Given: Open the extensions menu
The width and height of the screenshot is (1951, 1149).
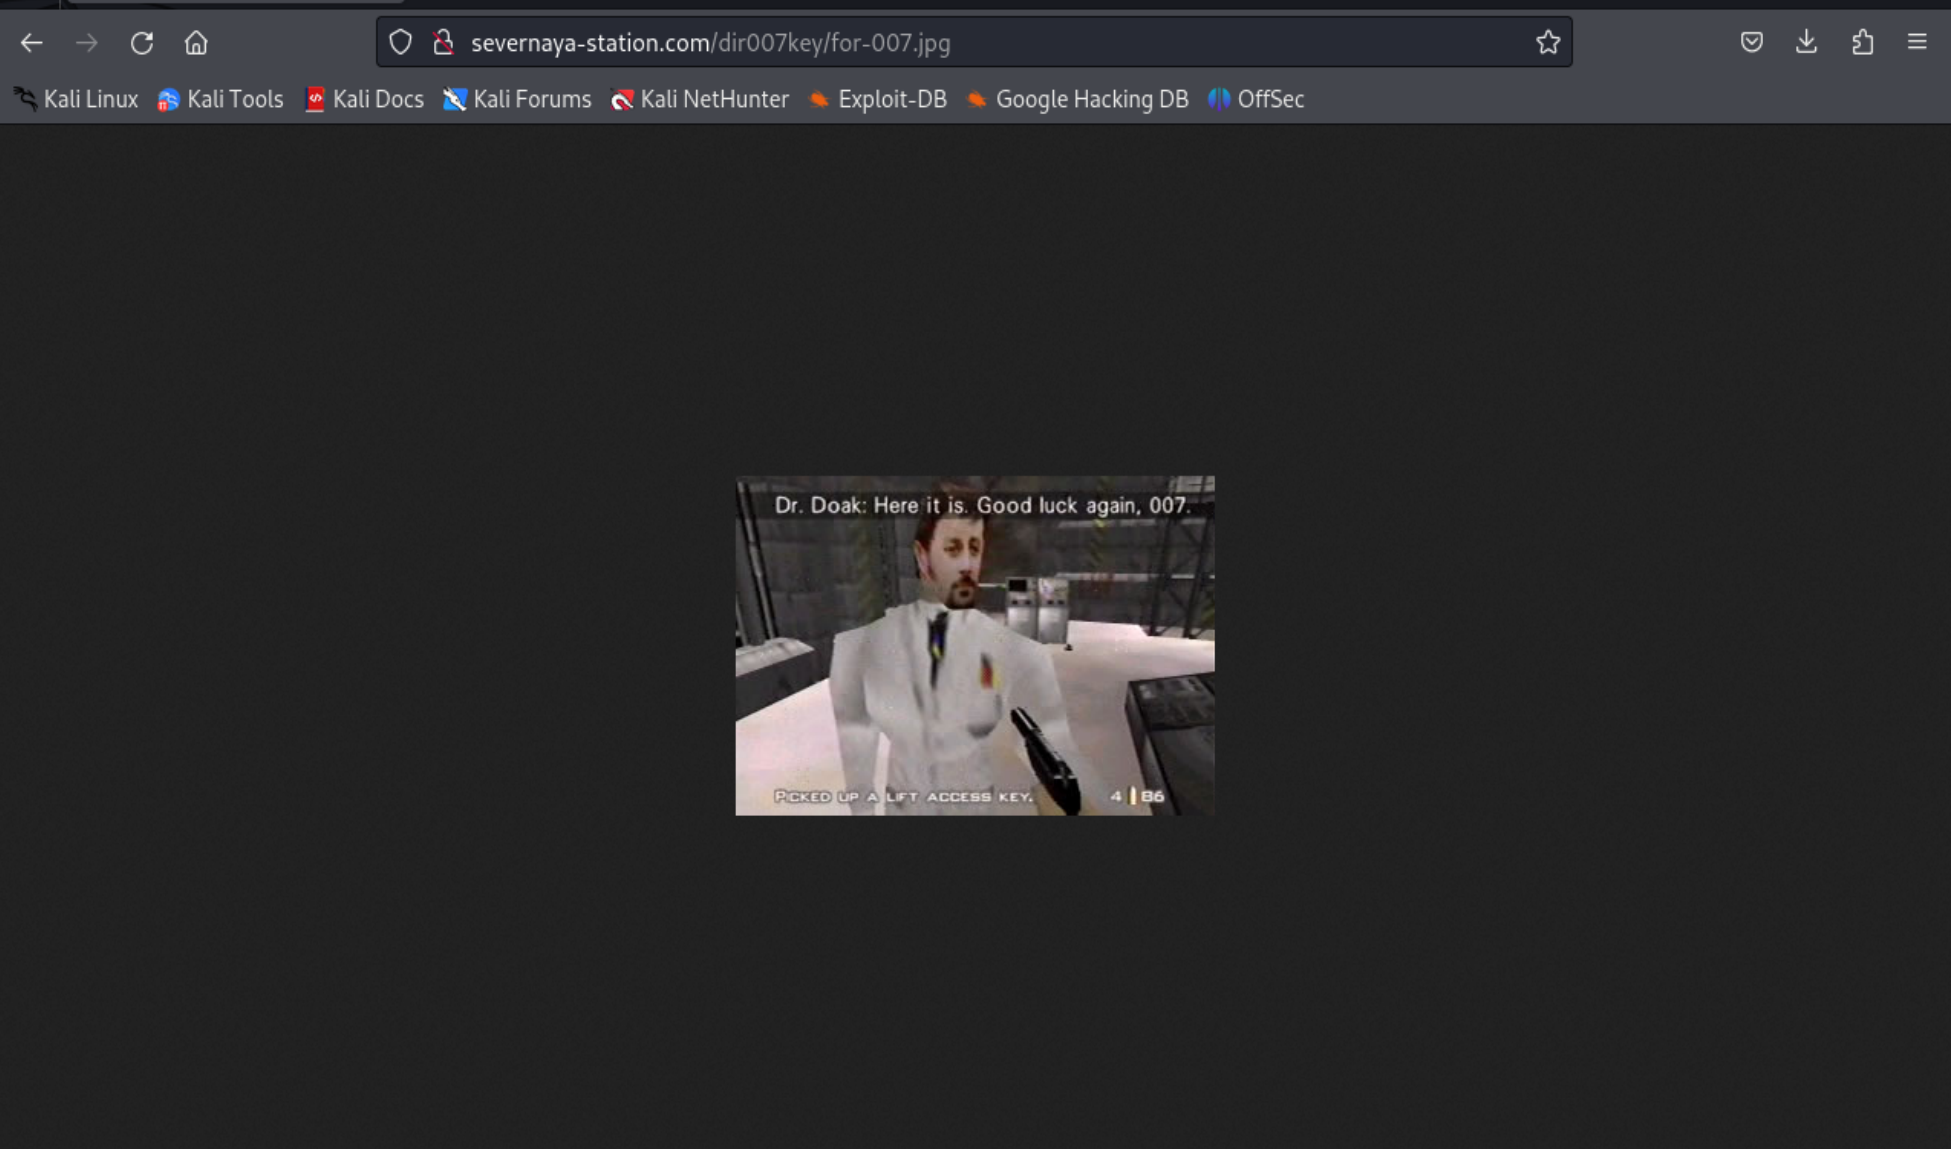Looking at the screenshot, I should [x=1862, y=42].
